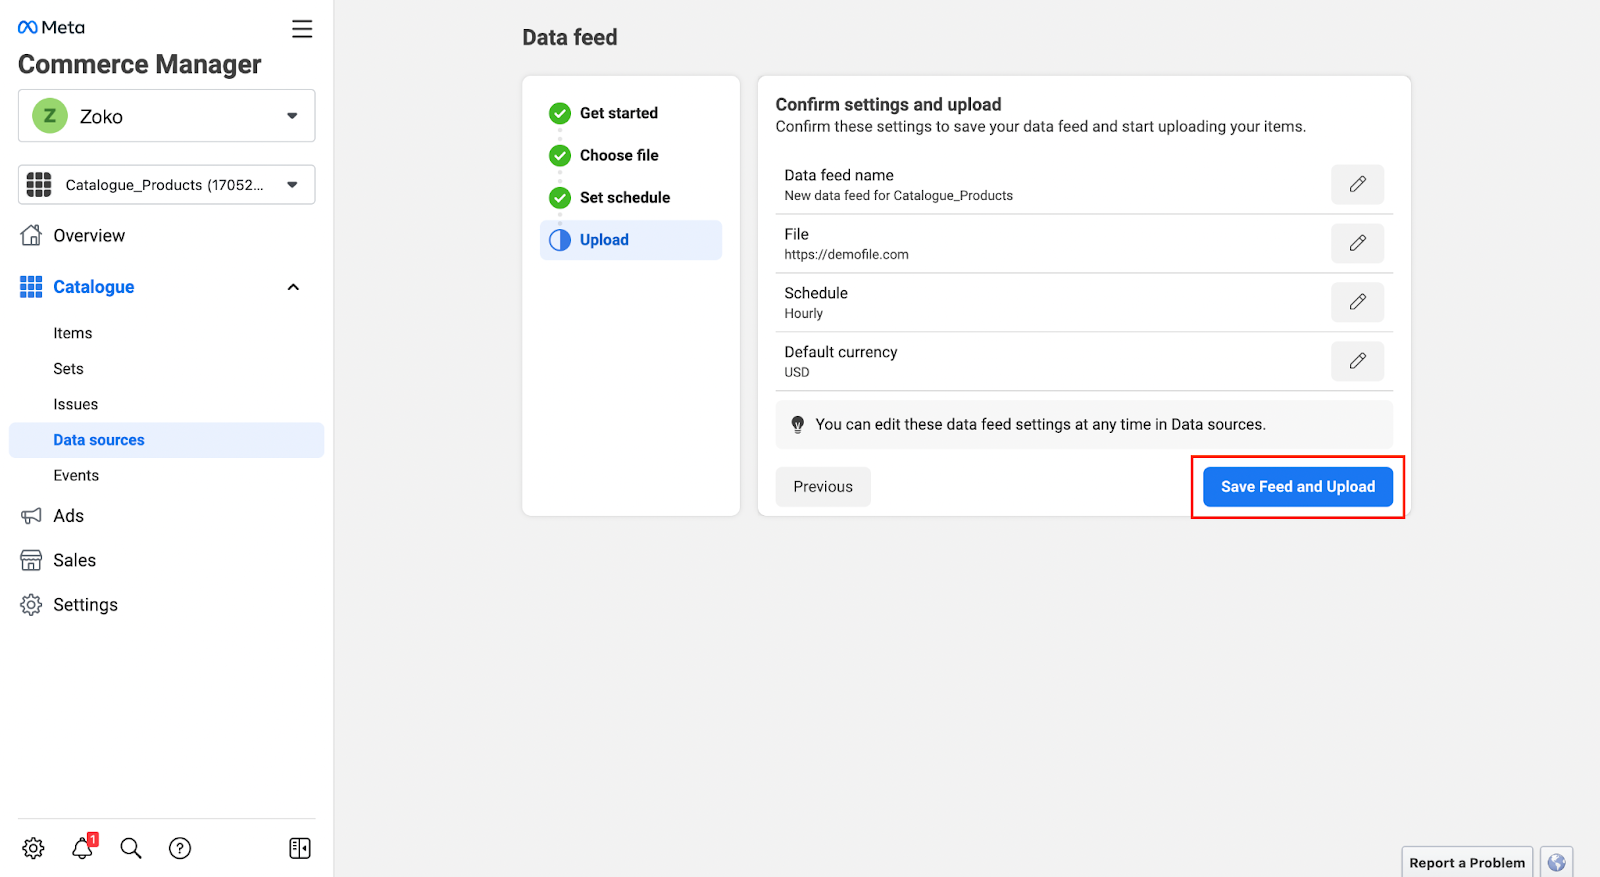
Task: Click the Overview home icon
Action: [31, 235]
